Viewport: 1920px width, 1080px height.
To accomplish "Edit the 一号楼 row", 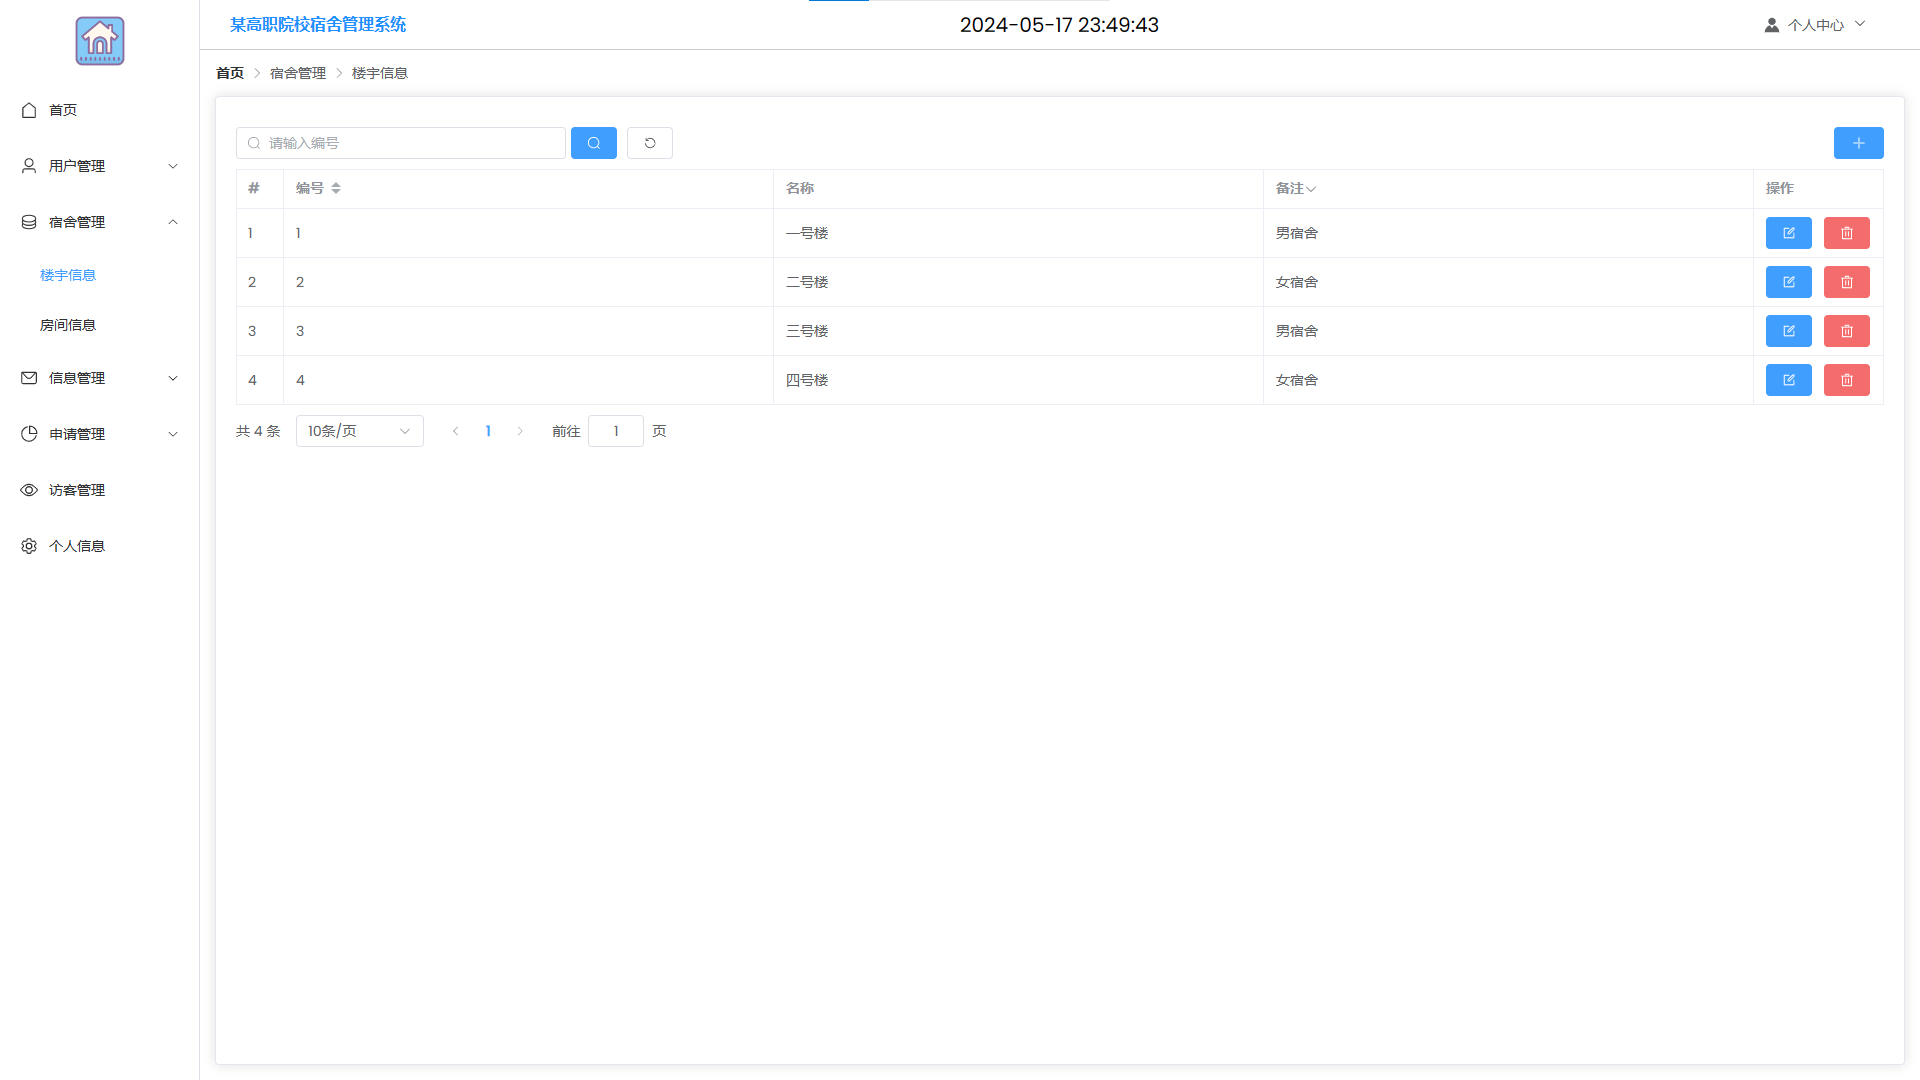I will click(1788, 233).
